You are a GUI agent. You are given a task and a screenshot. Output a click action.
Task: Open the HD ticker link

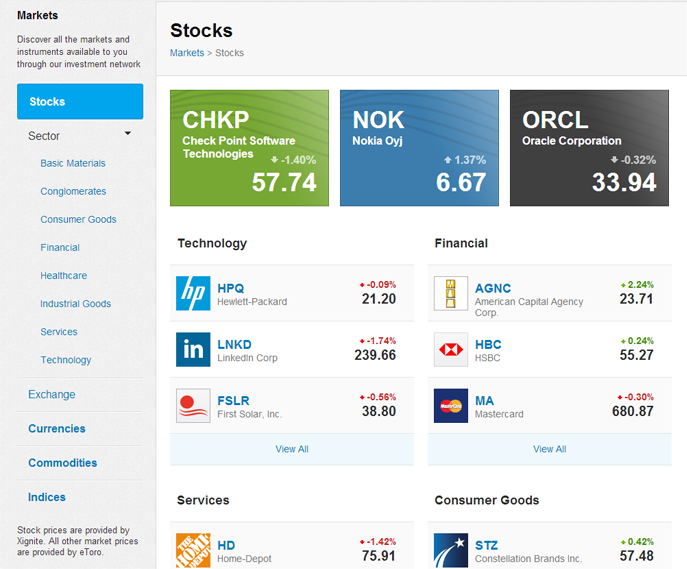[226, 545]
